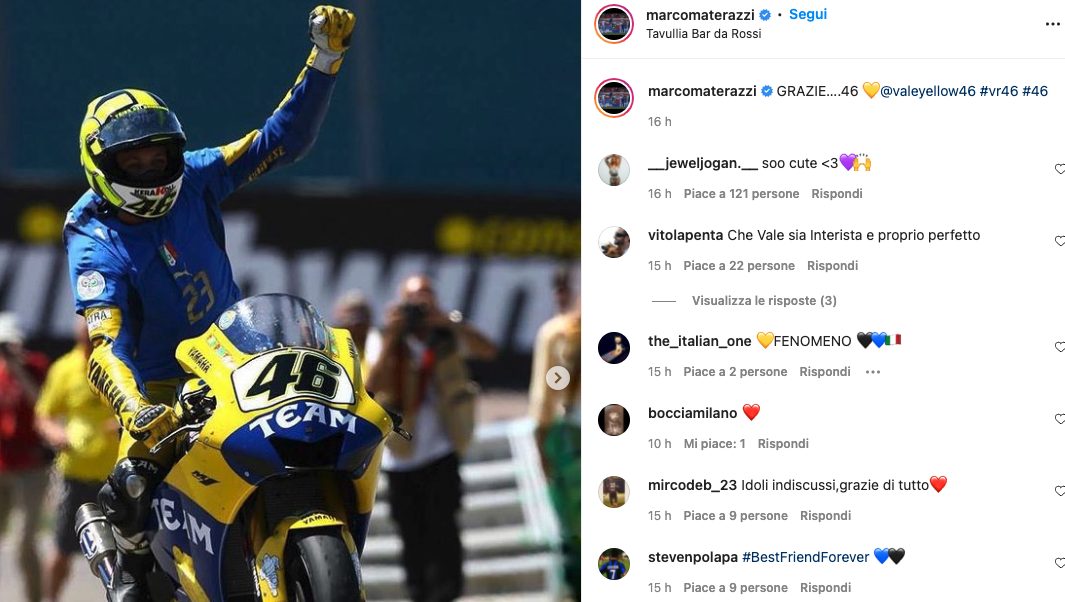Like bocciamilano comment heart icon

tap(1060, 419)
